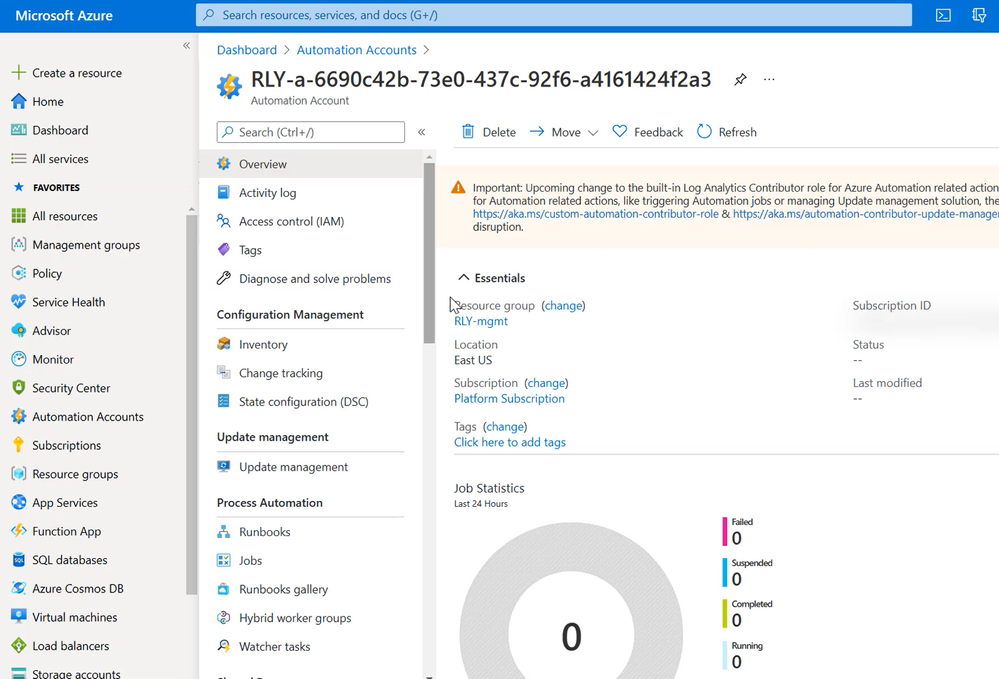This screenshot has width=999, height=679.
Task: Click the All services list icon
Action: (x=18, y=159)
